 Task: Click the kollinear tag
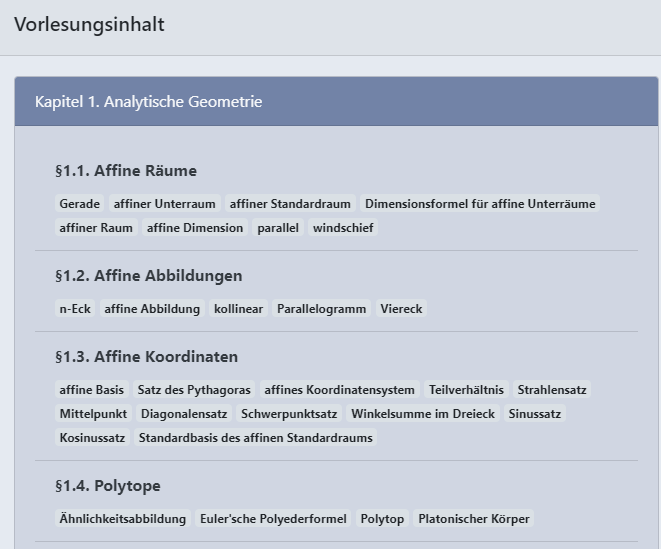pos(239,309)
